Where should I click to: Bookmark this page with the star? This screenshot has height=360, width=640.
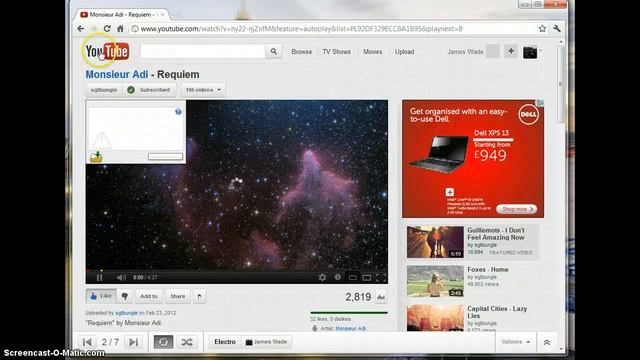542,29
